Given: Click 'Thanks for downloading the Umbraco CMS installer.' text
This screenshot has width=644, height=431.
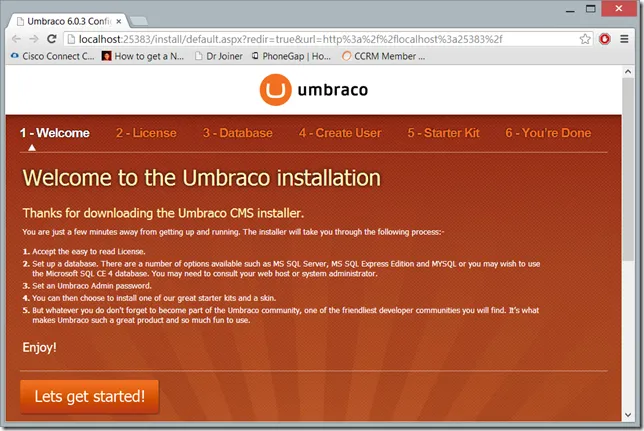Looking at the screenshot, I should click(x=163, y=213).
